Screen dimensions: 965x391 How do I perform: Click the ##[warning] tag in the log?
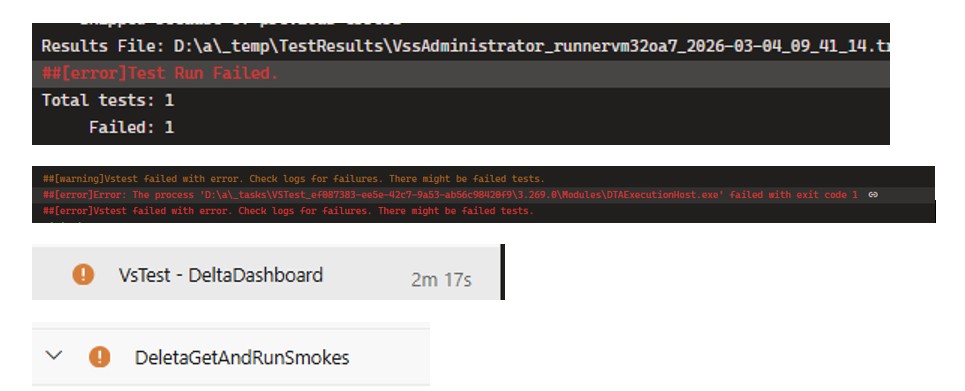pyautogui.click(x=73, y=179)
